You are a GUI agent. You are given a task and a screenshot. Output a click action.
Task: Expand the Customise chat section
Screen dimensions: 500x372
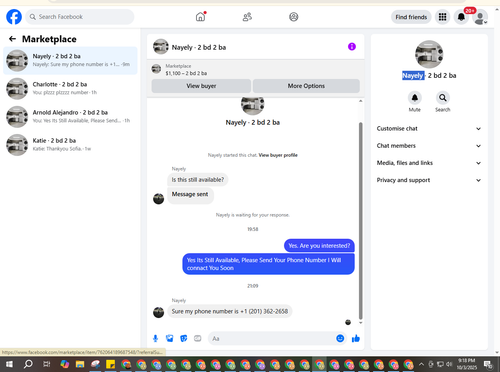click(429, 129)
